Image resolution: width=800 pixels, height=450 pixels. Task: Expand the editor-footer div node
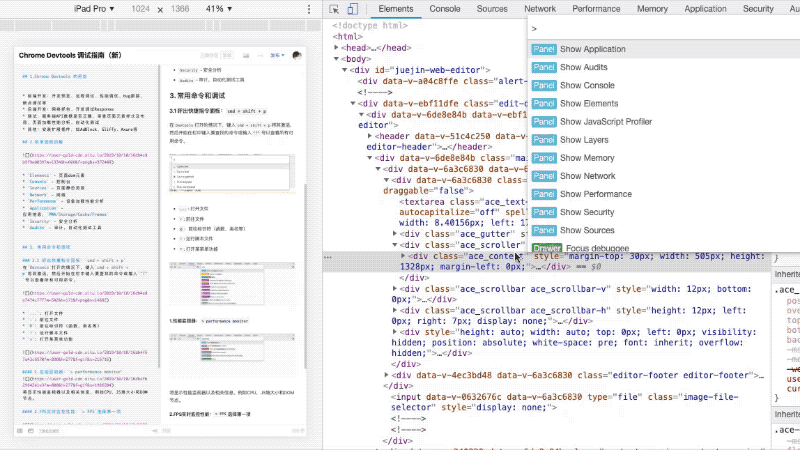[x=386, y=375]
